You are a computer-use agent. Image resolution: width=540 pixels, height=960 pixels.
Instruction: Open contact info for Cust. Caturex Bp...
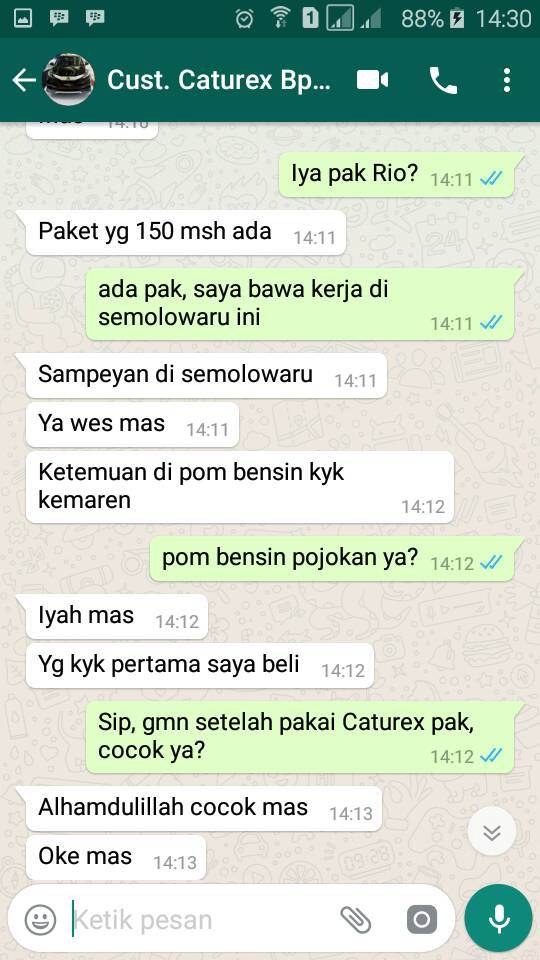219,80
